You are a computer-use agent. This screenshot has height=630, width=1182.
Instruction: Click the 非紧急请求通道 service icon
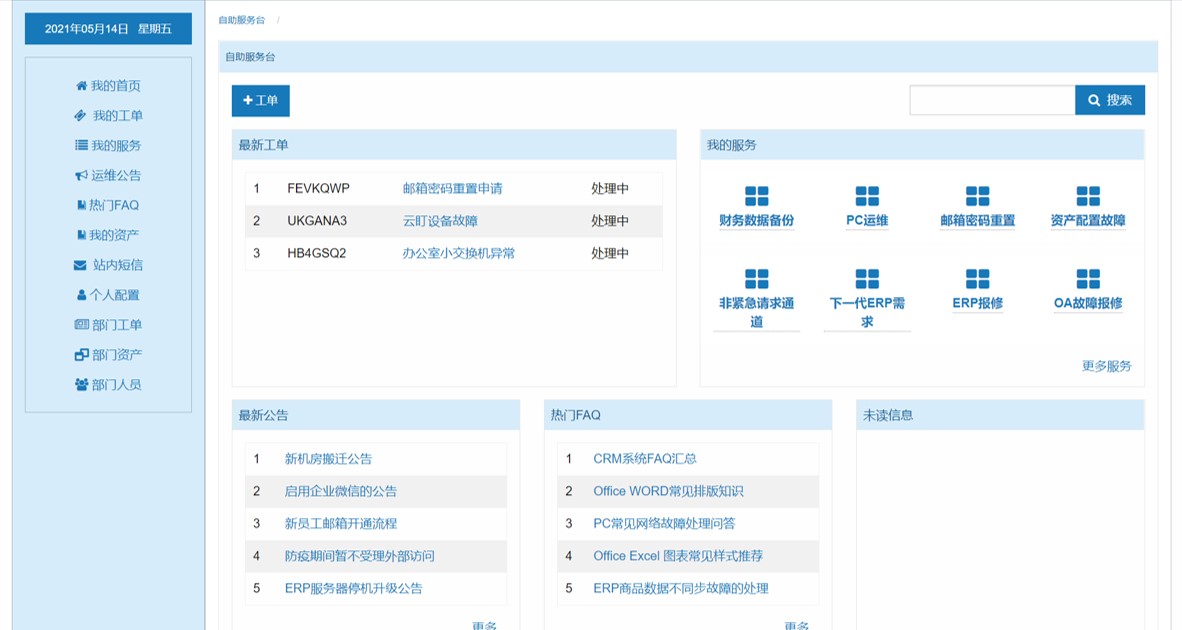coord(756,279)
